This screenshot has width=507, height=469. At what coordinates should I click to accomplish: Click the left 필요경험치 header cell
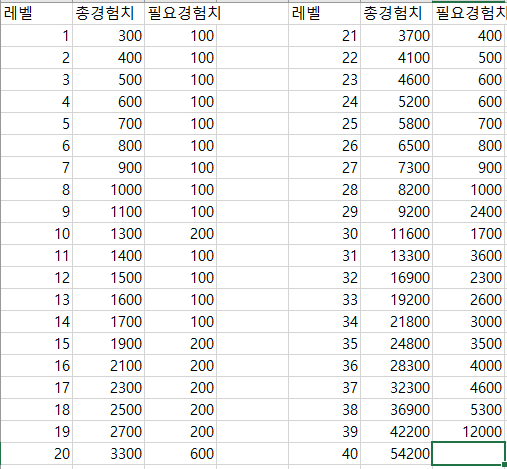(180, 14)
